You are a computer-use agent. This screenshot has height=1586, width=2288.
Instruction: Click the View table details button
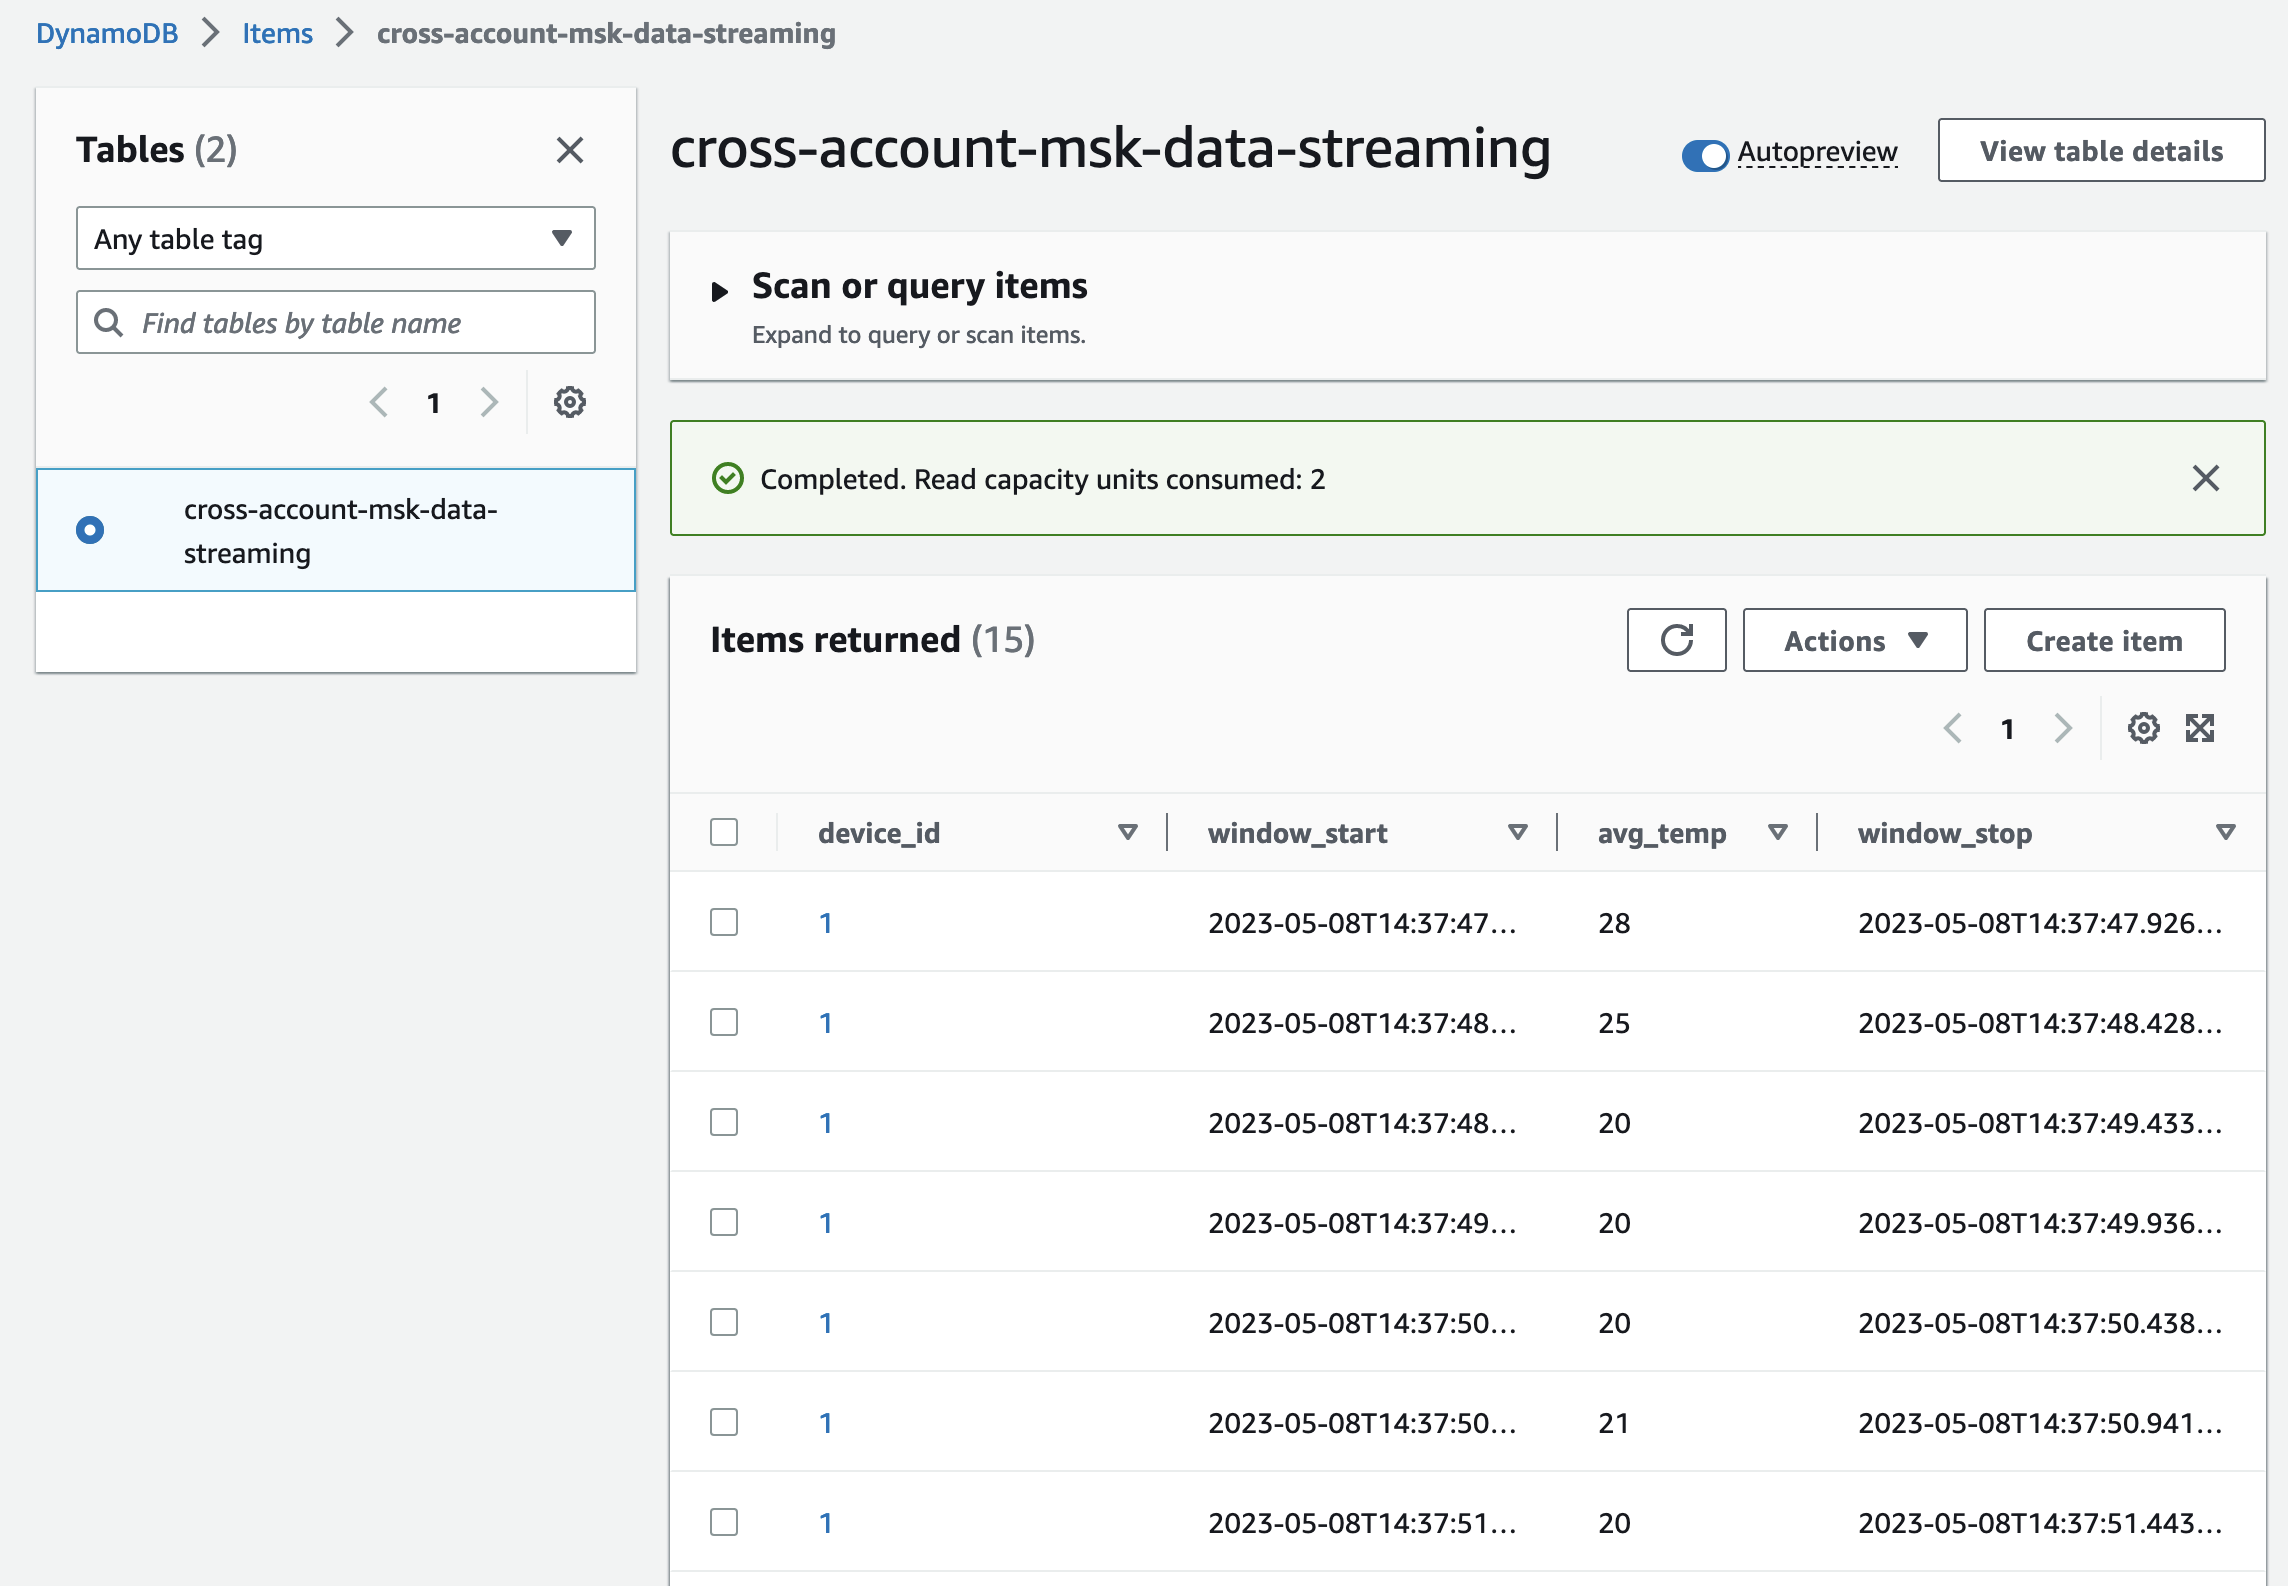click(2101, 150)
